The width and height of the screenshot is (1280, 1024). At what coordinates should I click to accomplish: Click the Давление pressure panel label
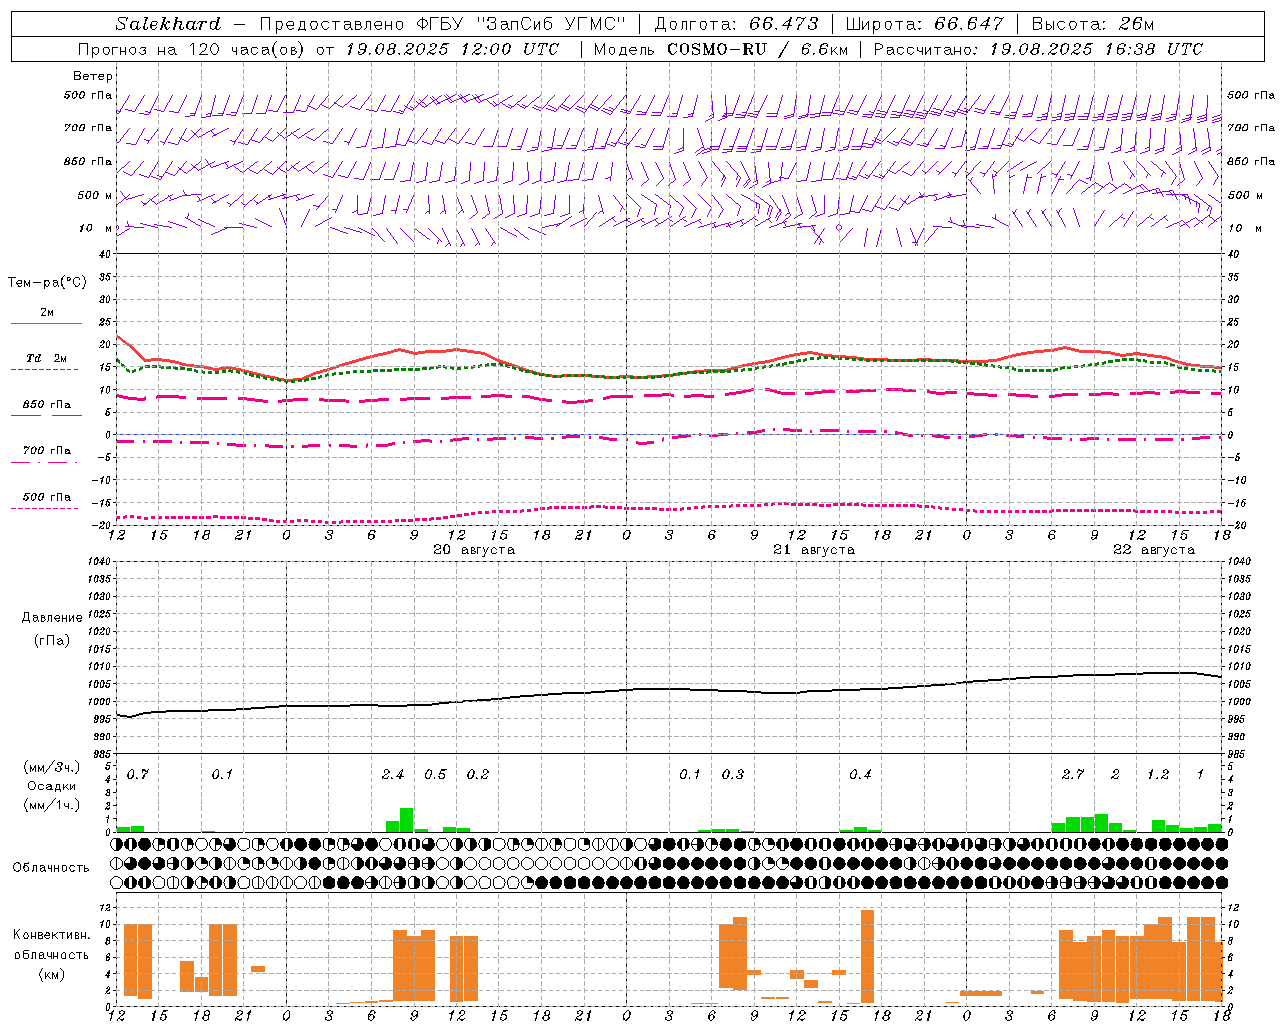tap(52, 618)
